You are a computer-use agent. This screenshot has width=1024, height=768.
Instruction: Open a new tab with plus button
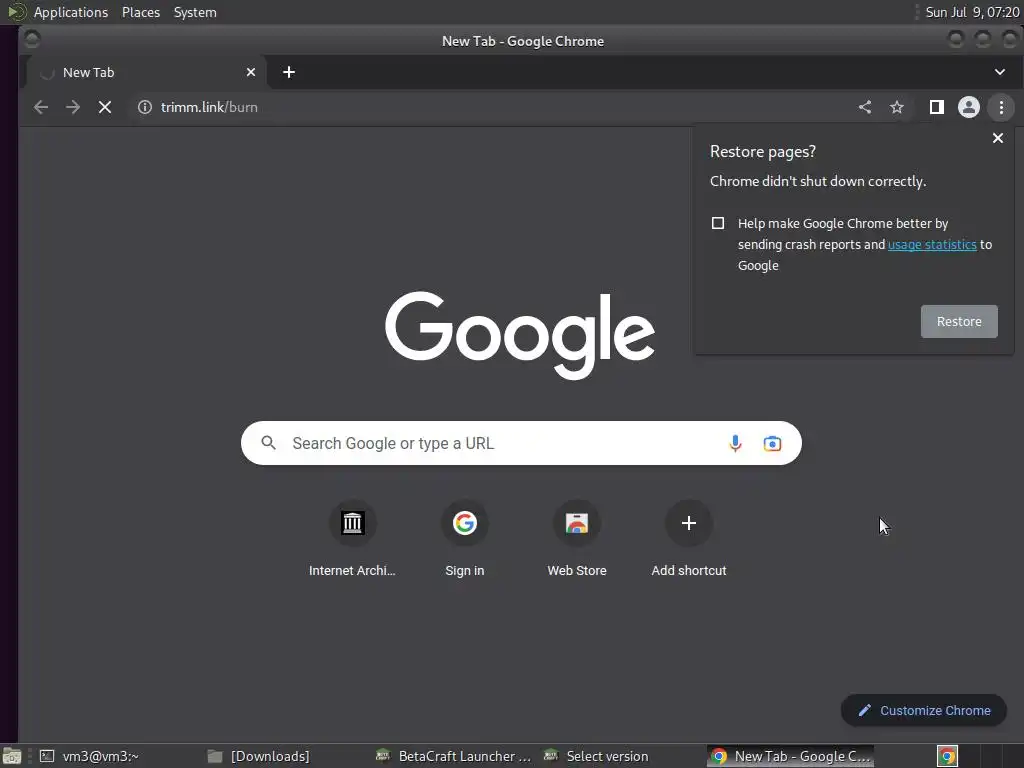(x=289, y=72)
